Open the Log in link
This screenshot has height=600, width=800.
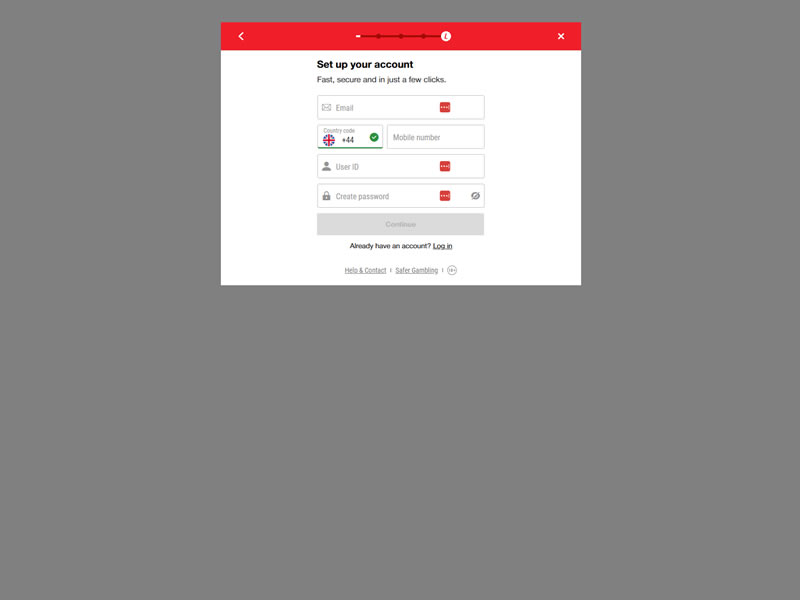point(442,246)
